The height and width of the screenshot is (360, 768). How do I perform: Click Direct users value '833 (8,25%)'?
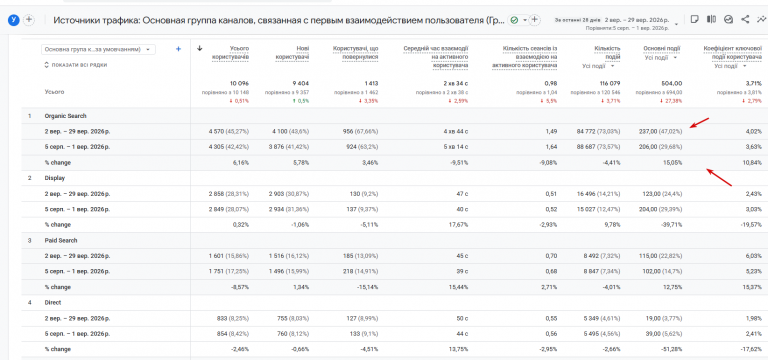point(233,318)
